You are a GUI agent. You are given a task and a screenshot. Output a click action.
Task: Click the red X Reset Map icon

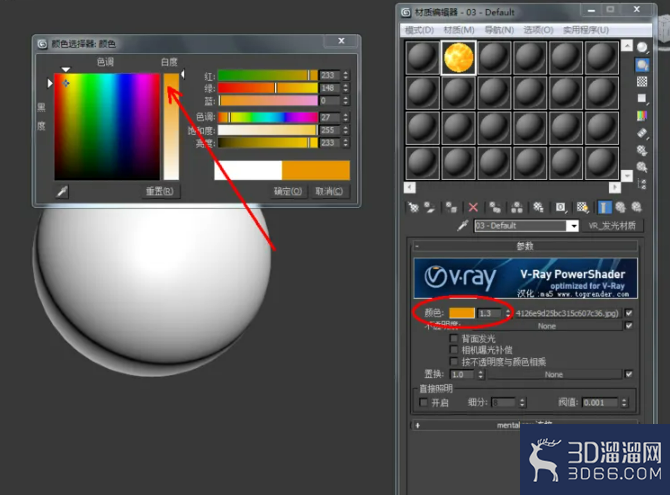coord(473,207)
